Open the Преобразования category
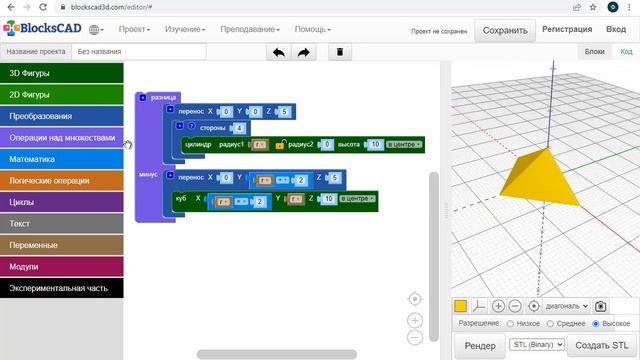 pyautogui.click(x=62, y=116)
